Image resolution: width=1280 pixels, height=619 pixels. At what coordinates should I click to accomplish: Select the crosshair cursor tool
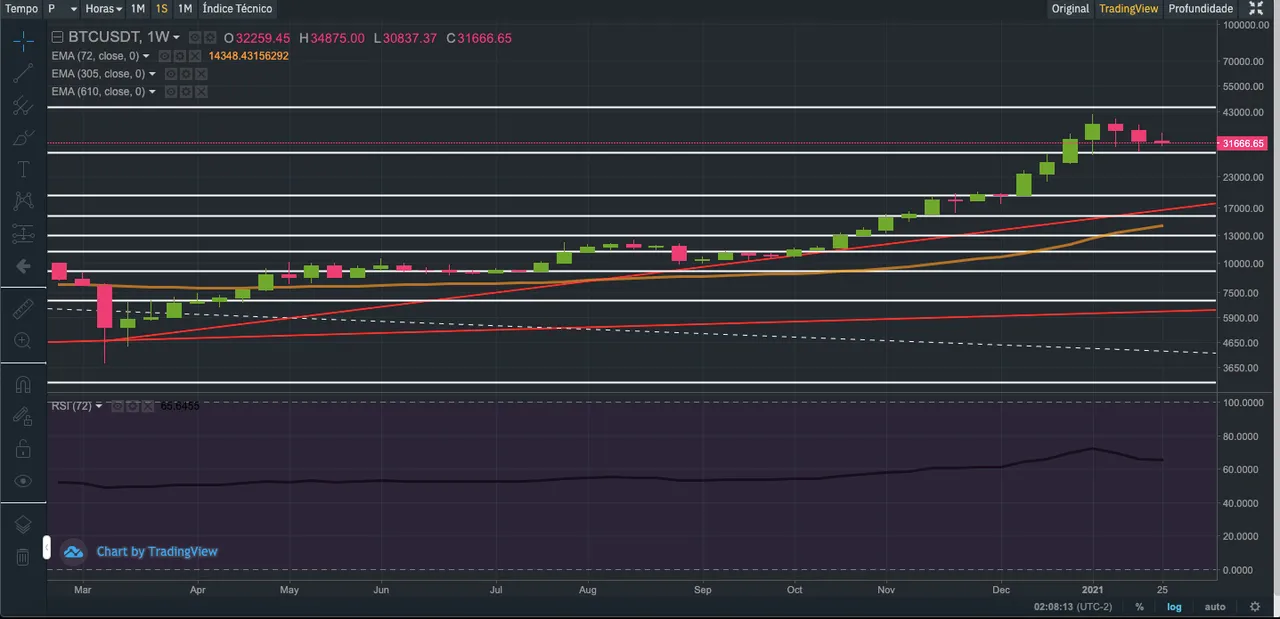tap(23, 41)
